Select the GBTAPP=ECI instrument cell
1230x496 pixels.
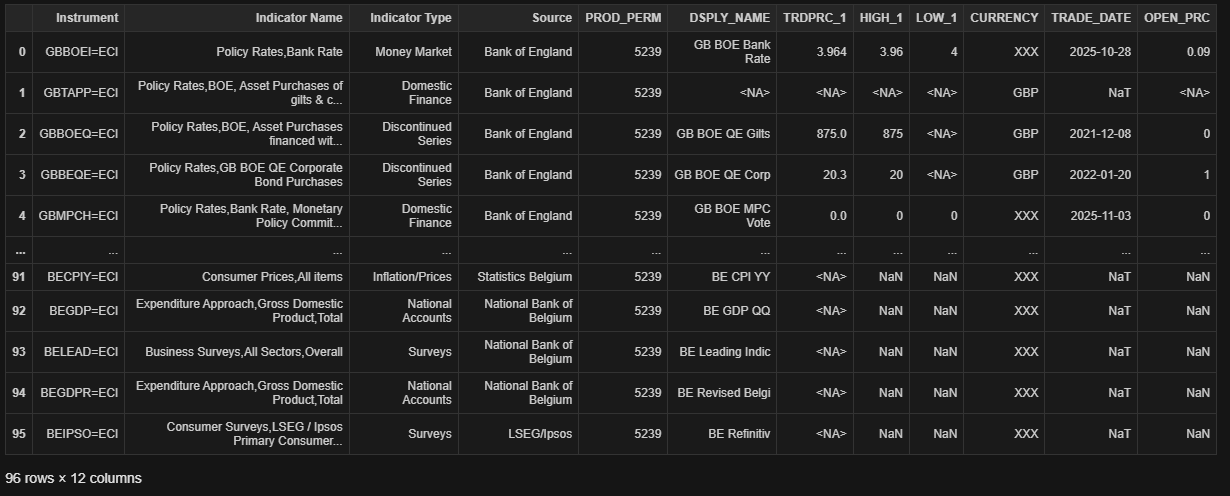pos(81,93)
